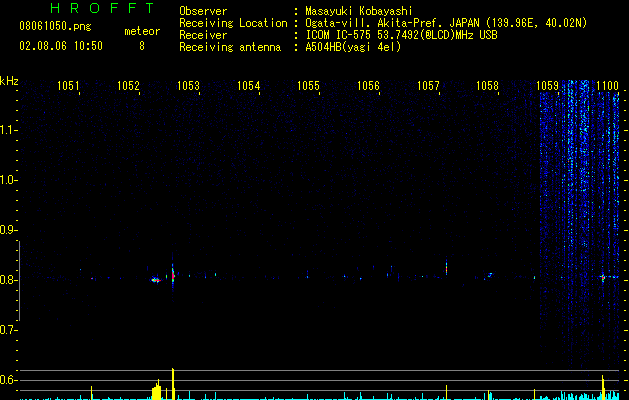Click the 1.1 kHz axis label

(8, 130)
